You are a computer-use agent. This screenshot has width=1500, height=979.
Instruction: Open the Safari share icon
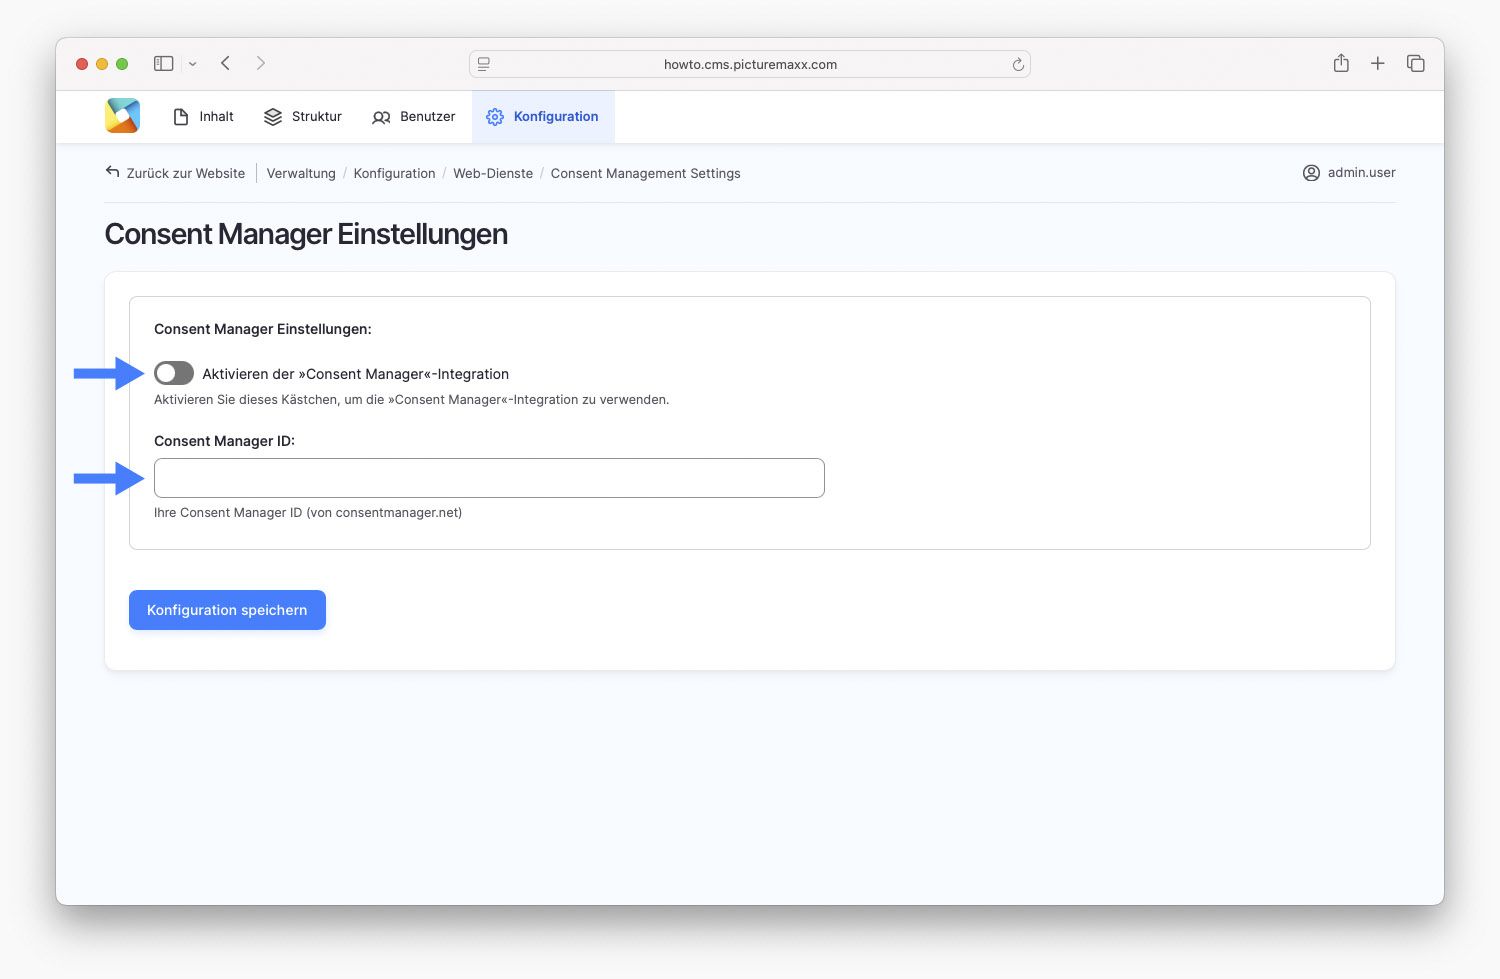coord(1341,63)
